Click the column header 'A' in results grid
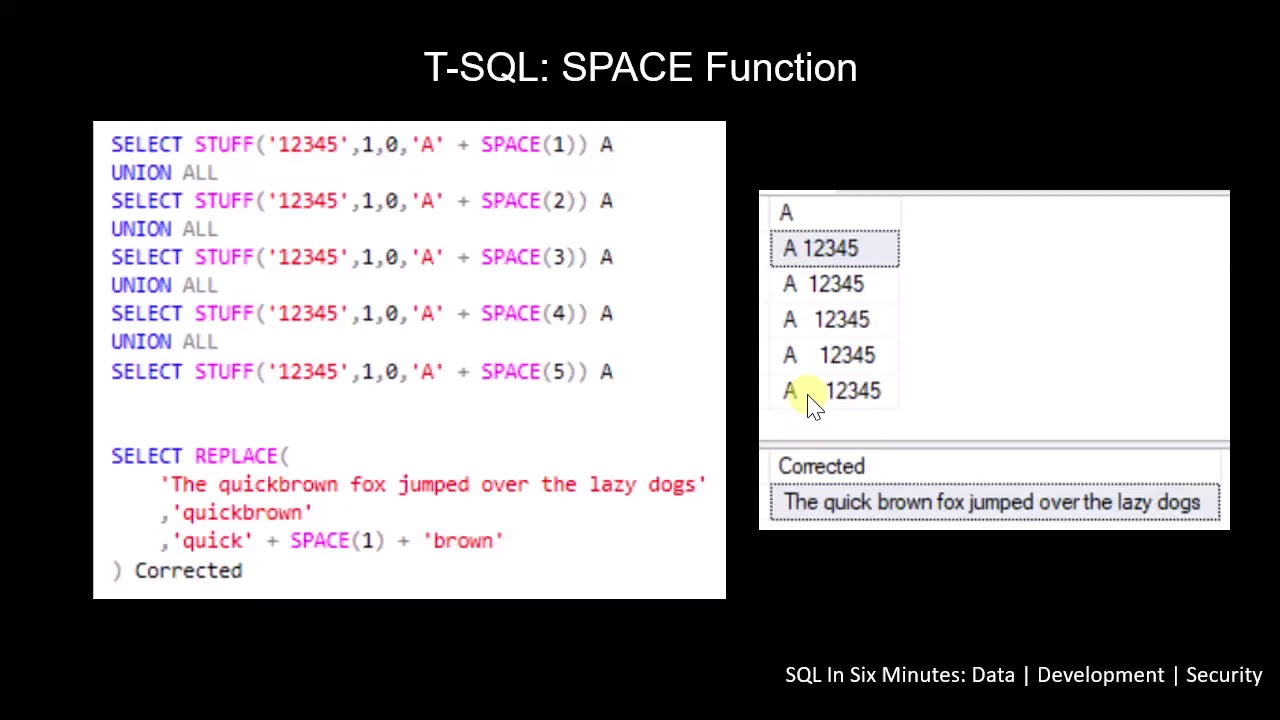 834,213
